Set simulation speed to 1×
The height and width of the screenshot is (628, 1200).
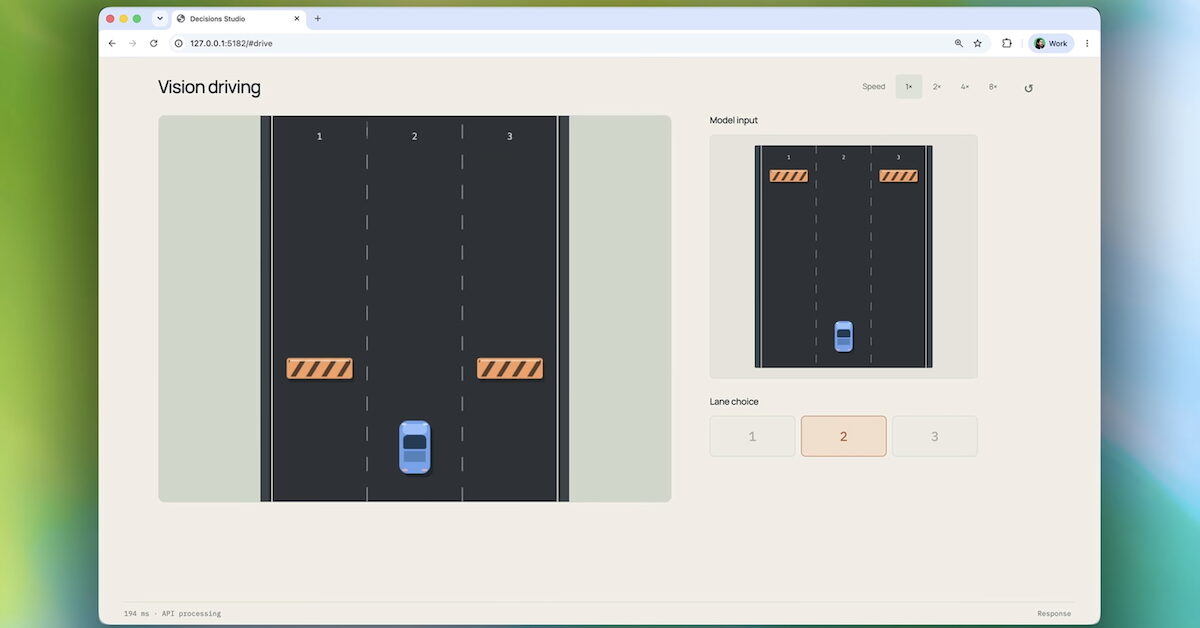909,87
